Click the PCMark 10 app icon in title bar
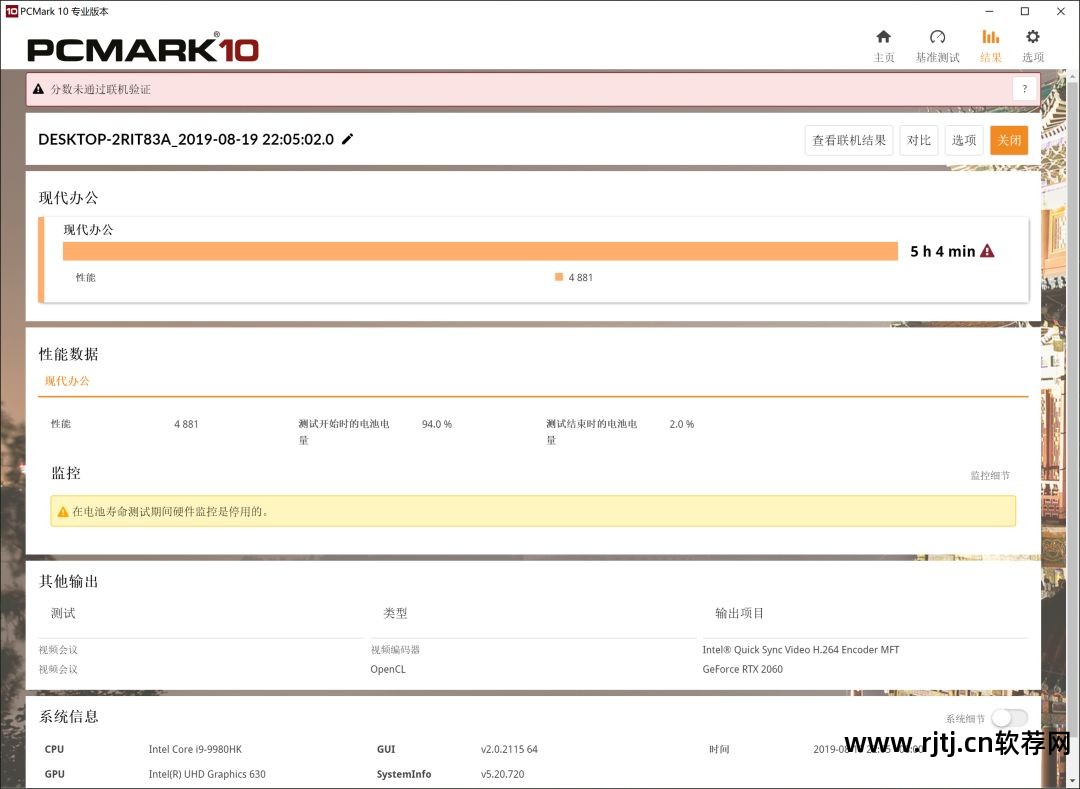Screen dimensions: 1080x789 click(11, 11)
